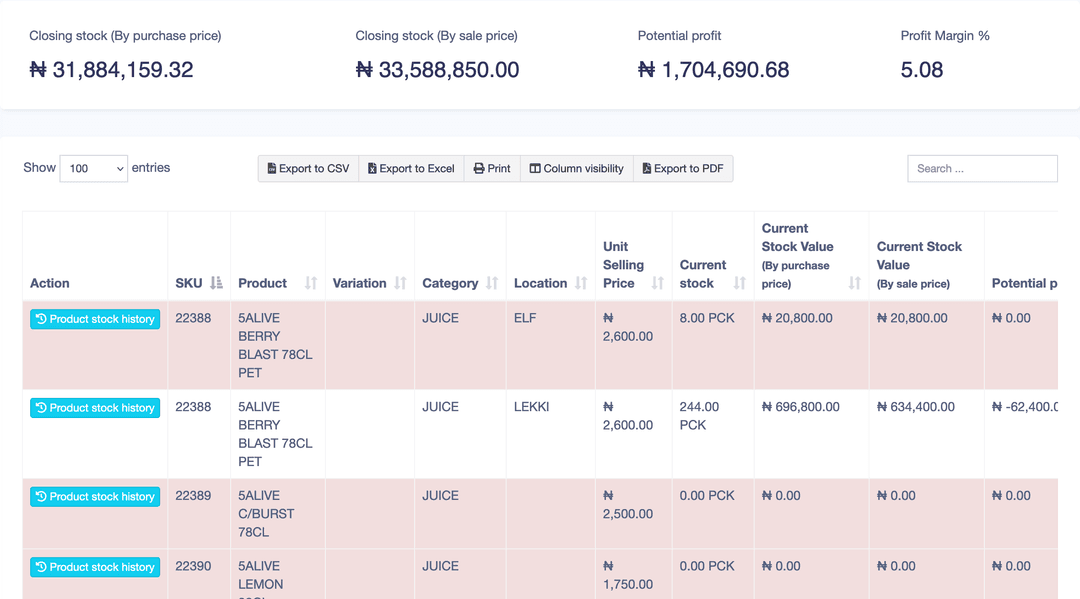Sort by Unit Selling Price icon
This screenshot has height=599, width=1080.
[x=658, y=283]
